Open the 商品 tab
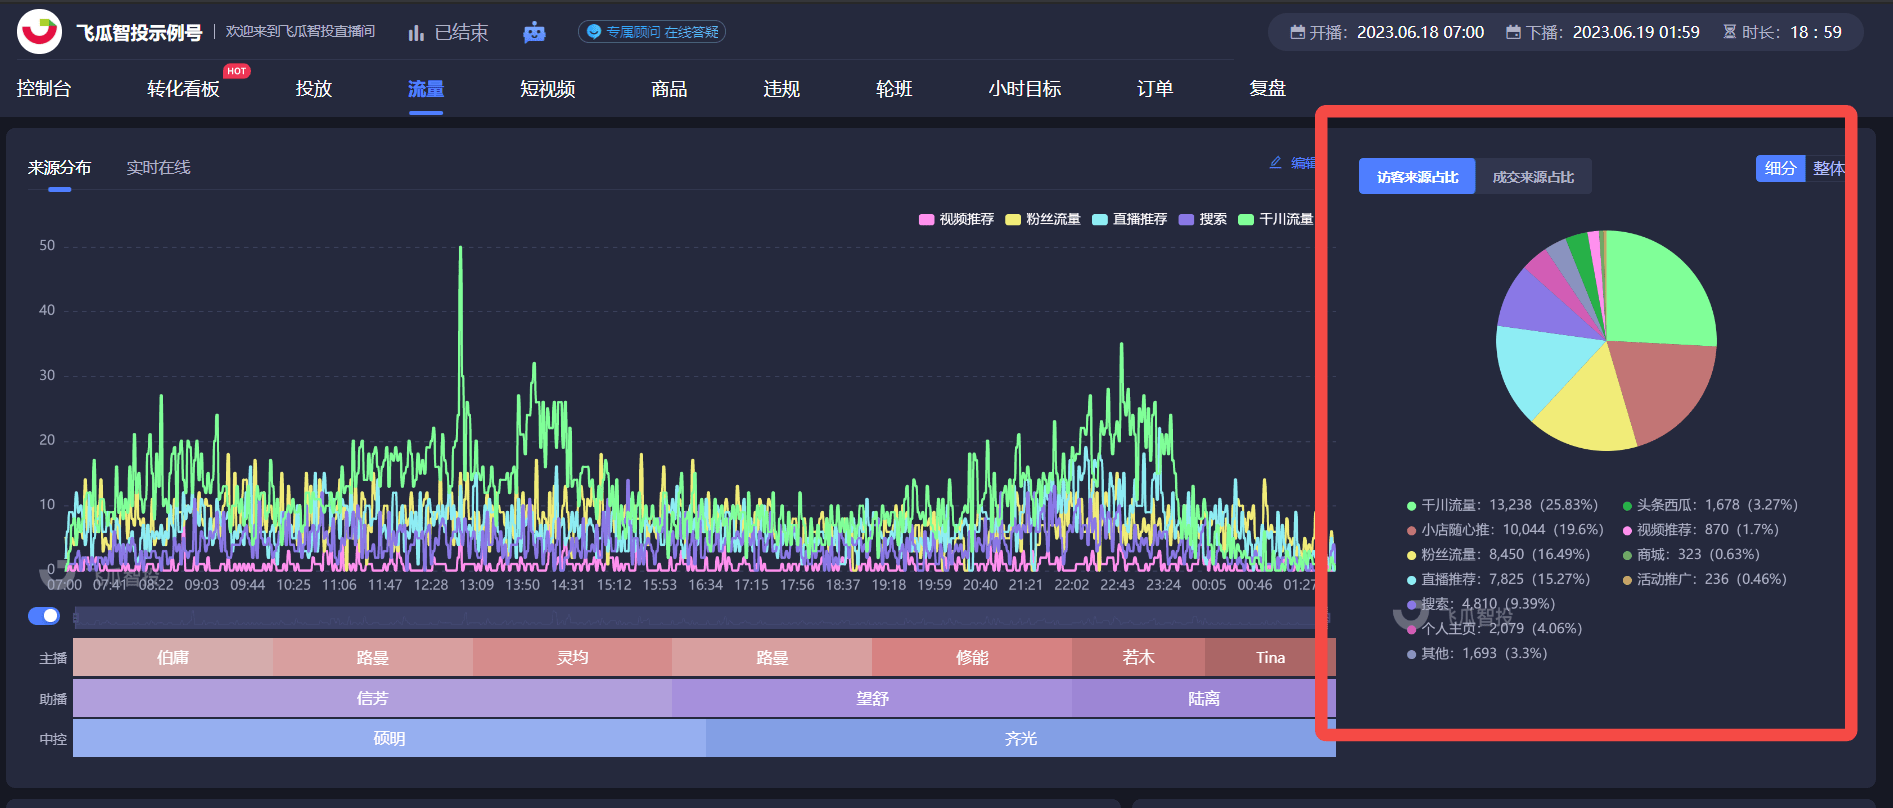Viewport: 1893px width, 808px height. coord(669,89)
